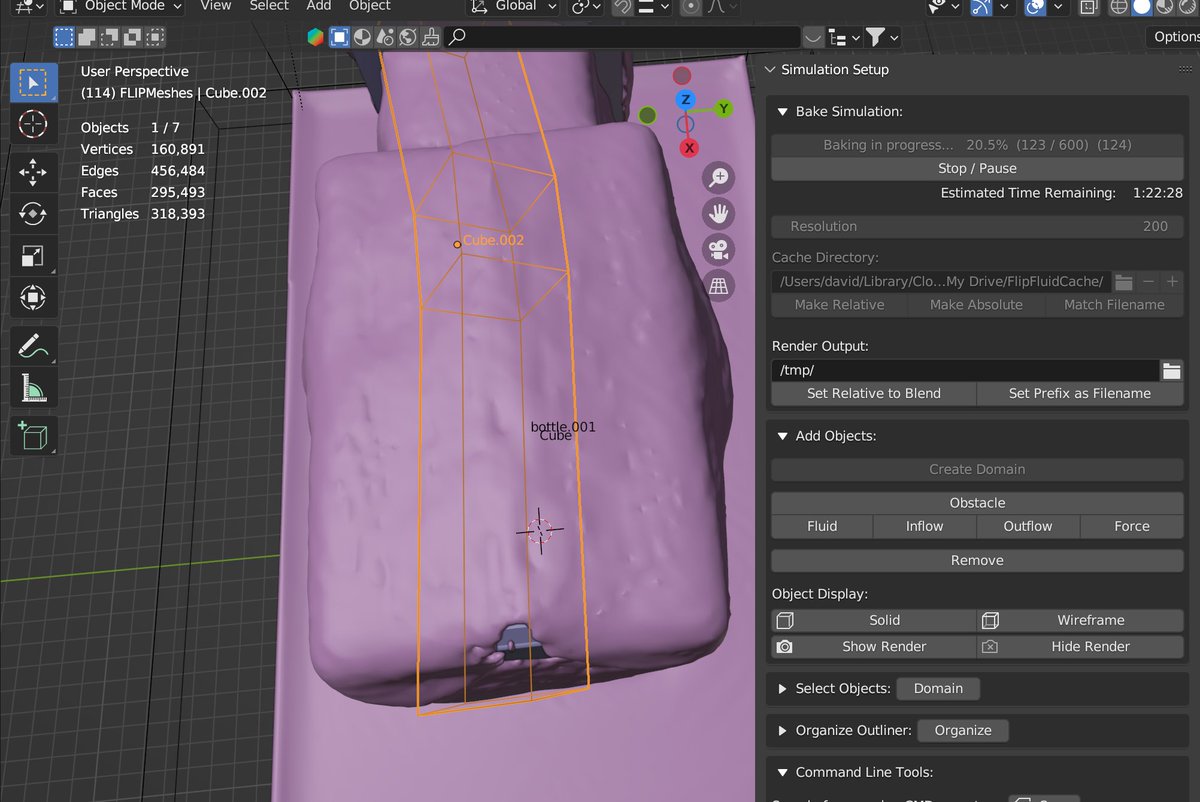1200x802 pixels.
Task: Open the Select menu
Action: tap(269, 6)
